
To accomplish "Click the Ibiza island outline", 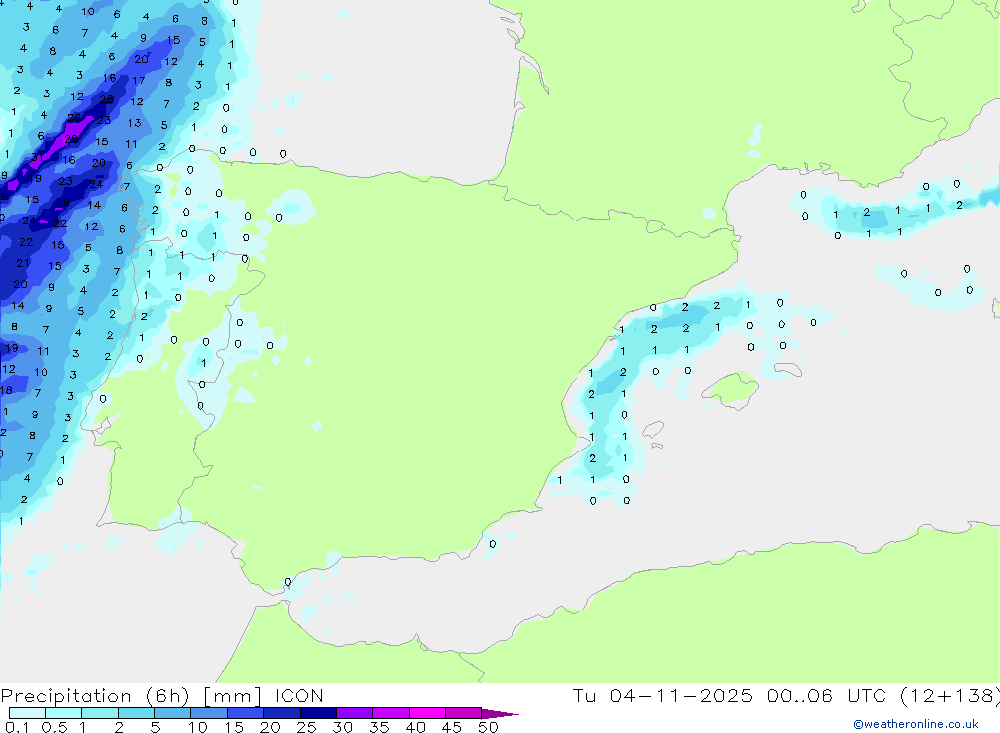I will click(653, 429).
